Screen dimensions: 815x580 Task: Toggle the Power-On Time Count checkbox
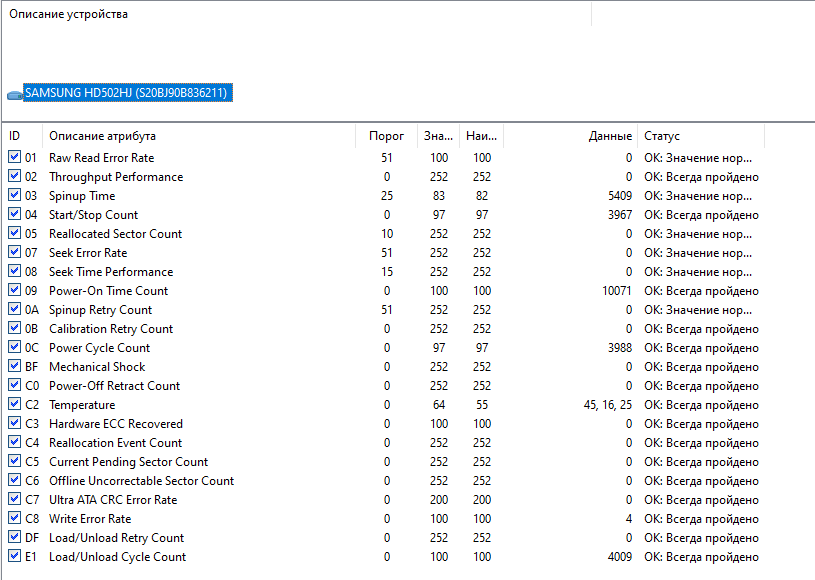[x=14, y=291]
